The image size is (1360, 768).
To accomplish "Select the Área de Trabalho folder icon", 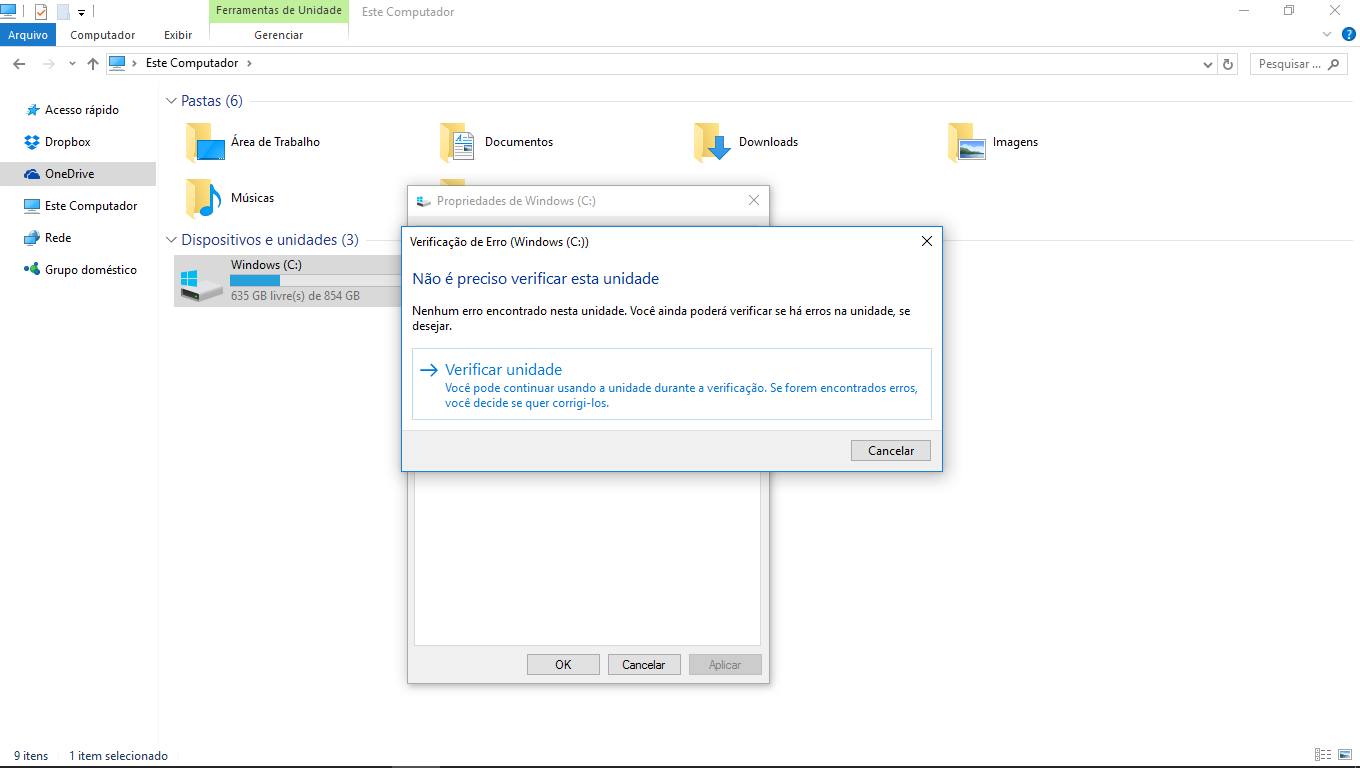I will pos(206,143).
